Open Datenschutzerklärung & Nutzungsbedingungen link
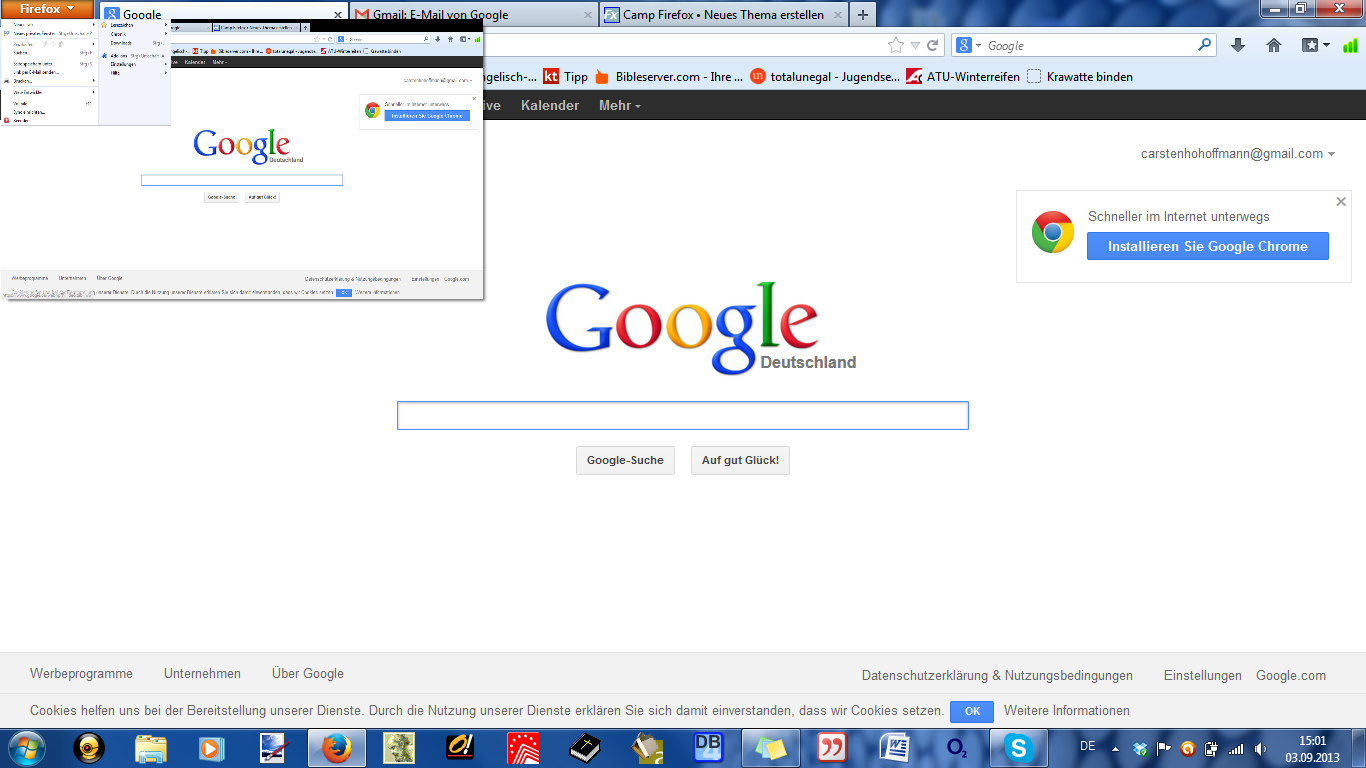This screenshot has height=768, width=1366. (x=997, y=675)
